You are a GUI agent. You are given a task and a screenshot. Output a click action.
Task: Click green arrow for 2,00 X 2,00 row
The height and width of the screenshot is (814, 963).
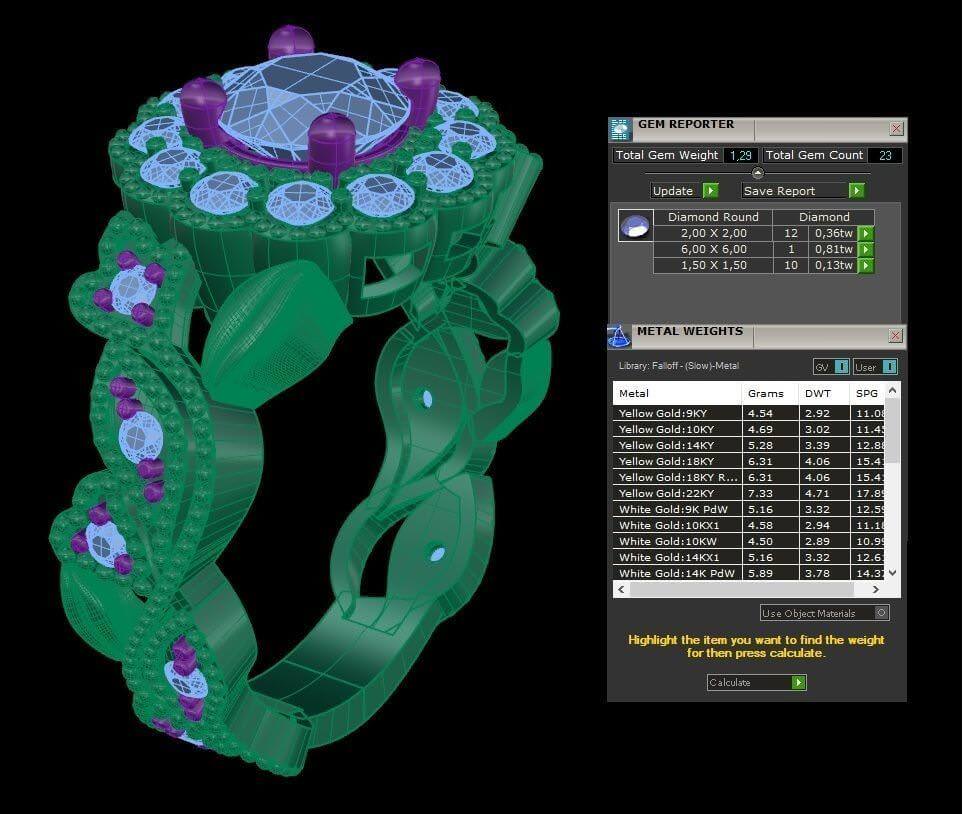[866, 234]
